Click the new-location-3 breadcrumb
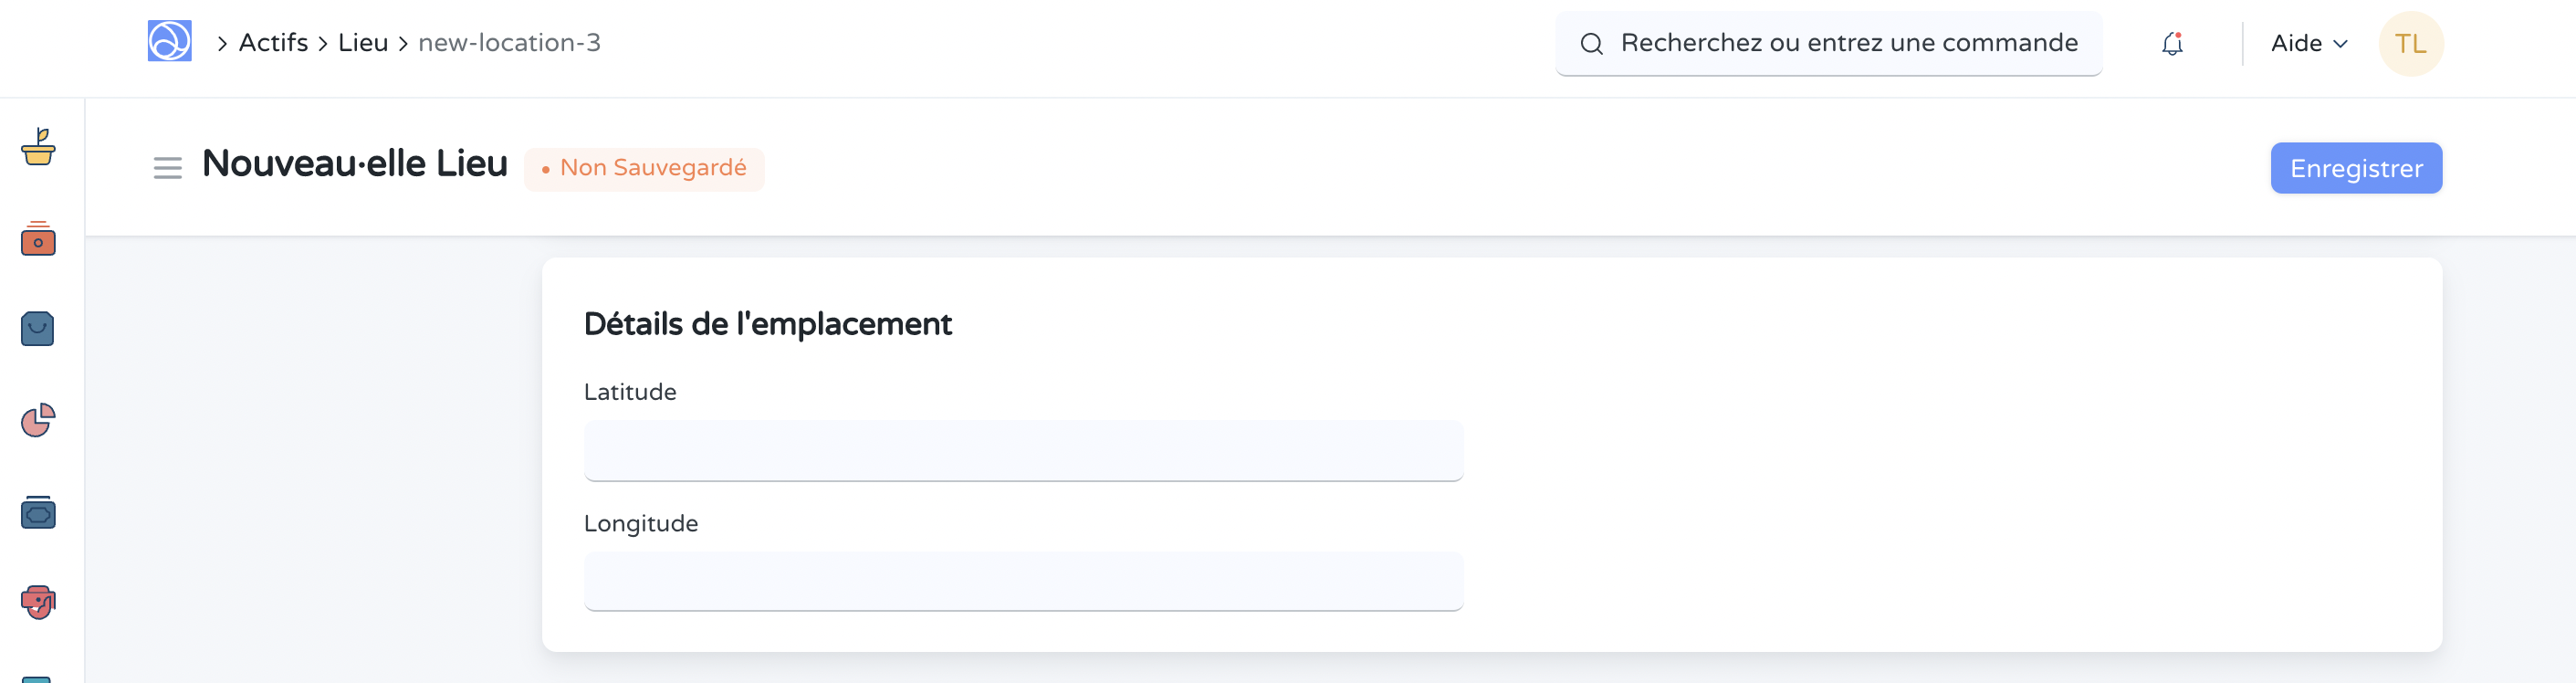Screen dimensions: 2576x683 point(509,43)
